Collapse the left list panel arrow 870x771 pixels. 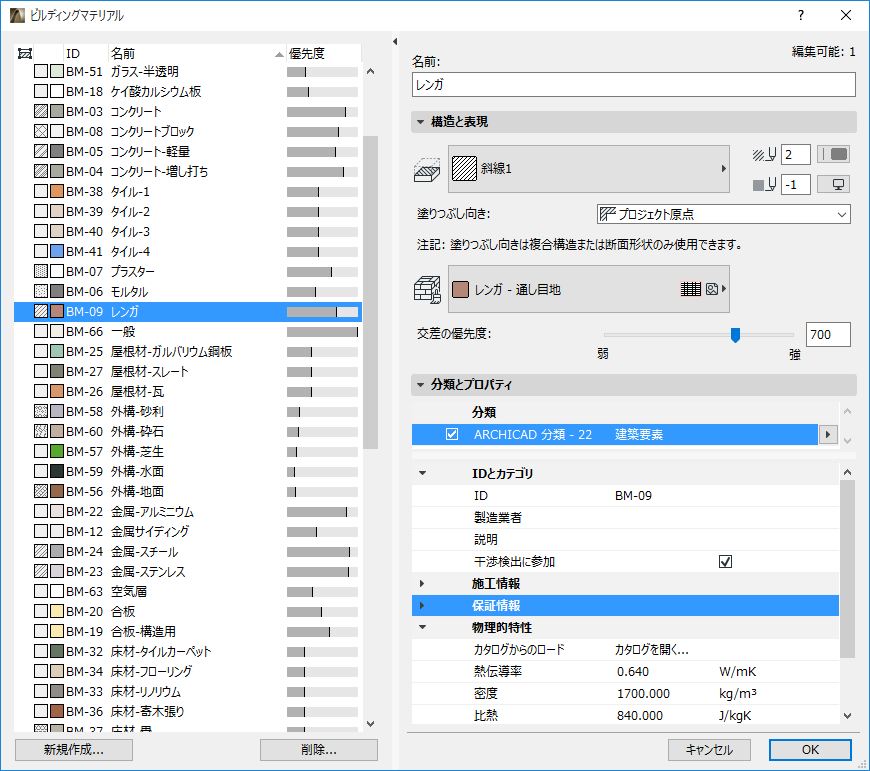(x=395, y=42)
